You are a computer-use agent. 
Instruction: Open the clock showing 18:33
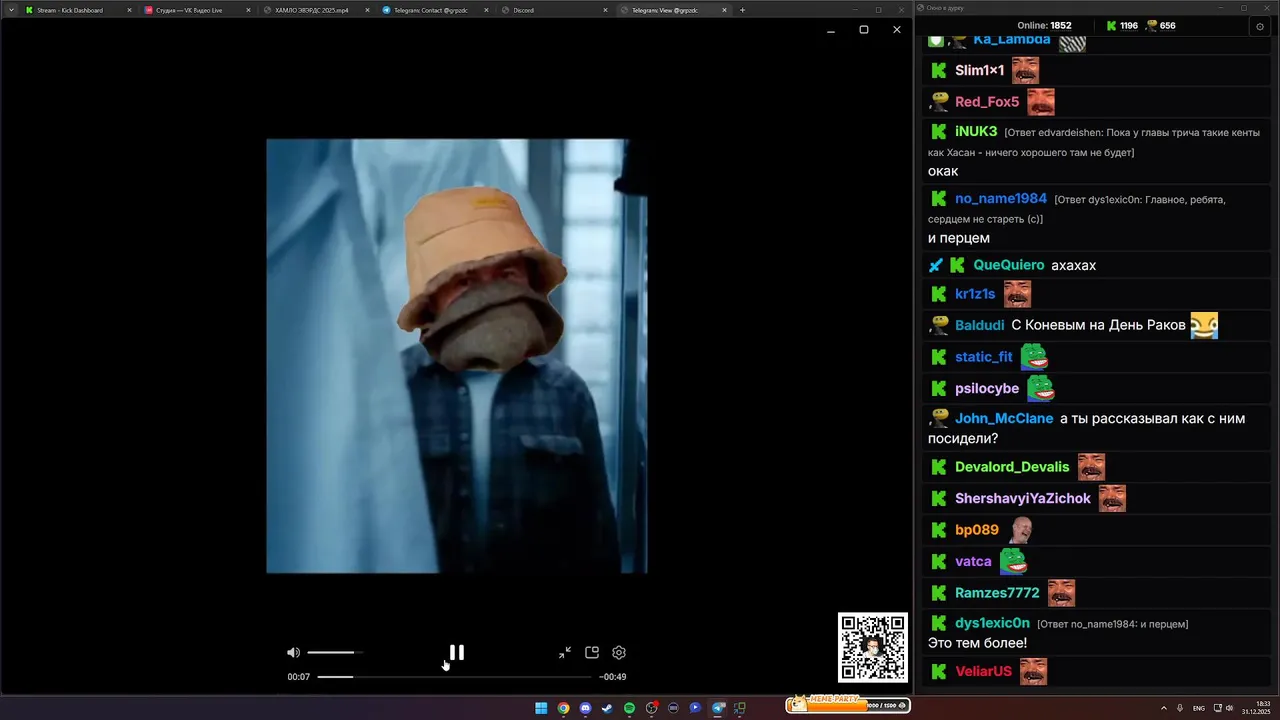[x=1256, y=708]
